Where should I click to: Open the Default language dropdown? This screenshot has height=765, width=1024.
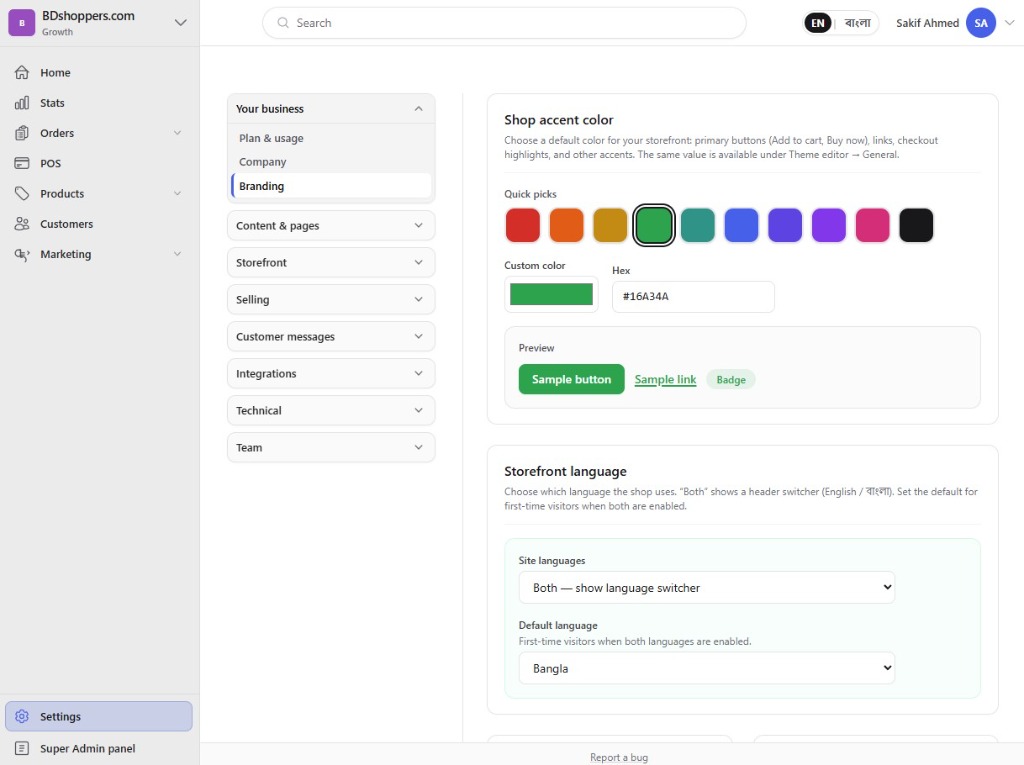click(707, 668)
